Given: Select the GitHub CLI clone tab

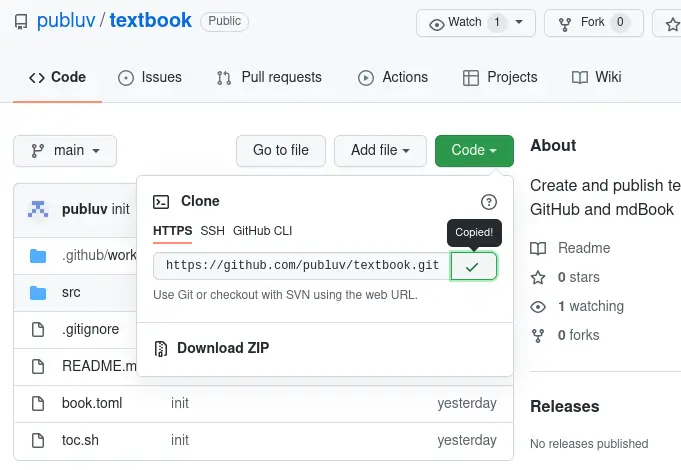Looking at the screenshot, I should coord(262,231).
